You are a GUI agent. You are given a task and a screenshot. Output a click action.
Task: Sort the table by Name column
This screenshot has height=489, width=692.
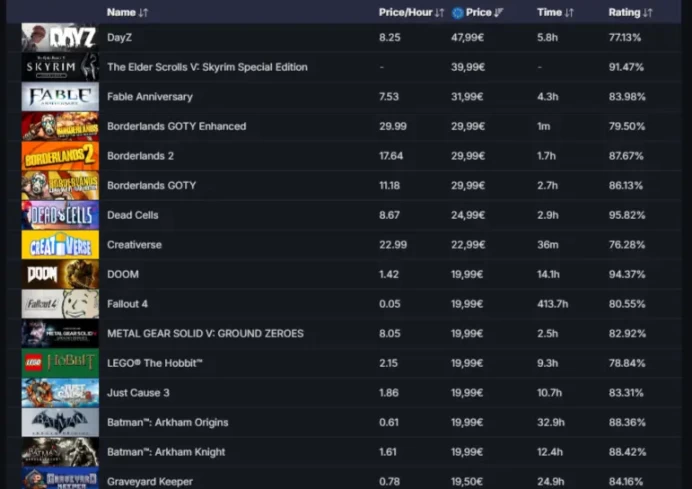coord(127,12)
